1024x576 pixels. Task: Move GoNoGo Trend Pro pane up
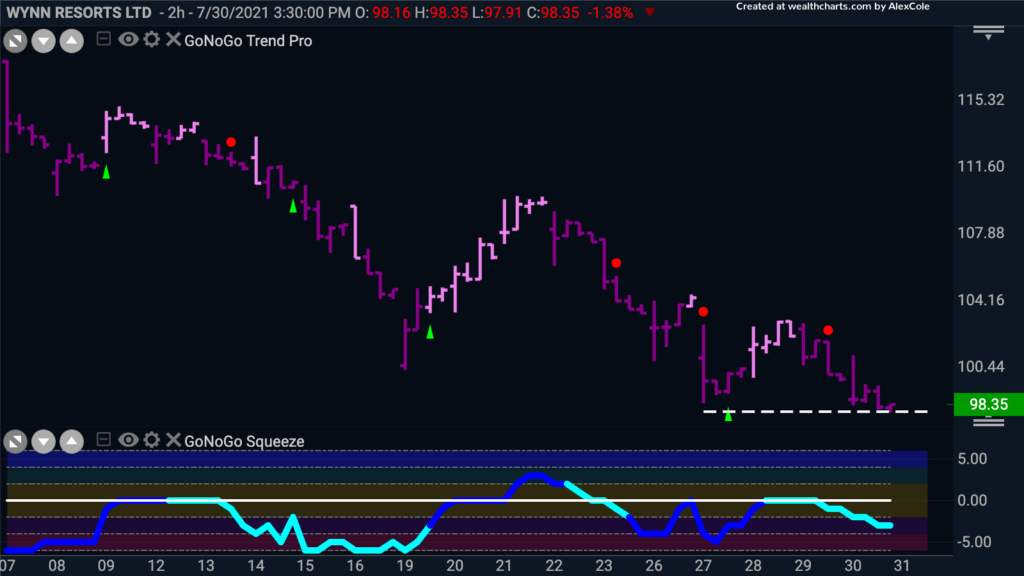[72, 41]
